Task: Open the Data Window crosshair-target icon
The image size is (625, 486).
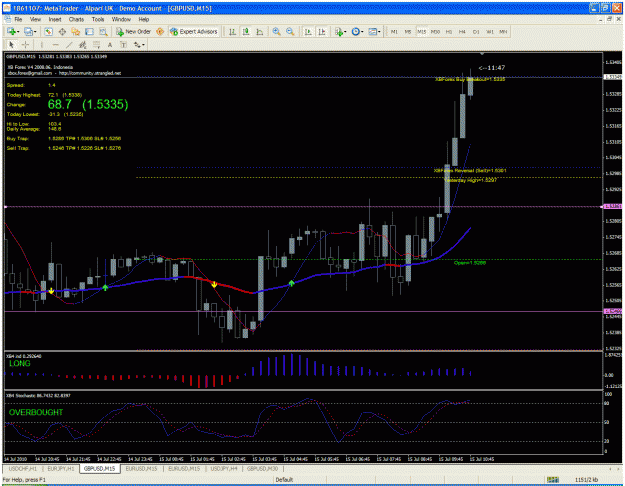Action: [x=62, y=31]
